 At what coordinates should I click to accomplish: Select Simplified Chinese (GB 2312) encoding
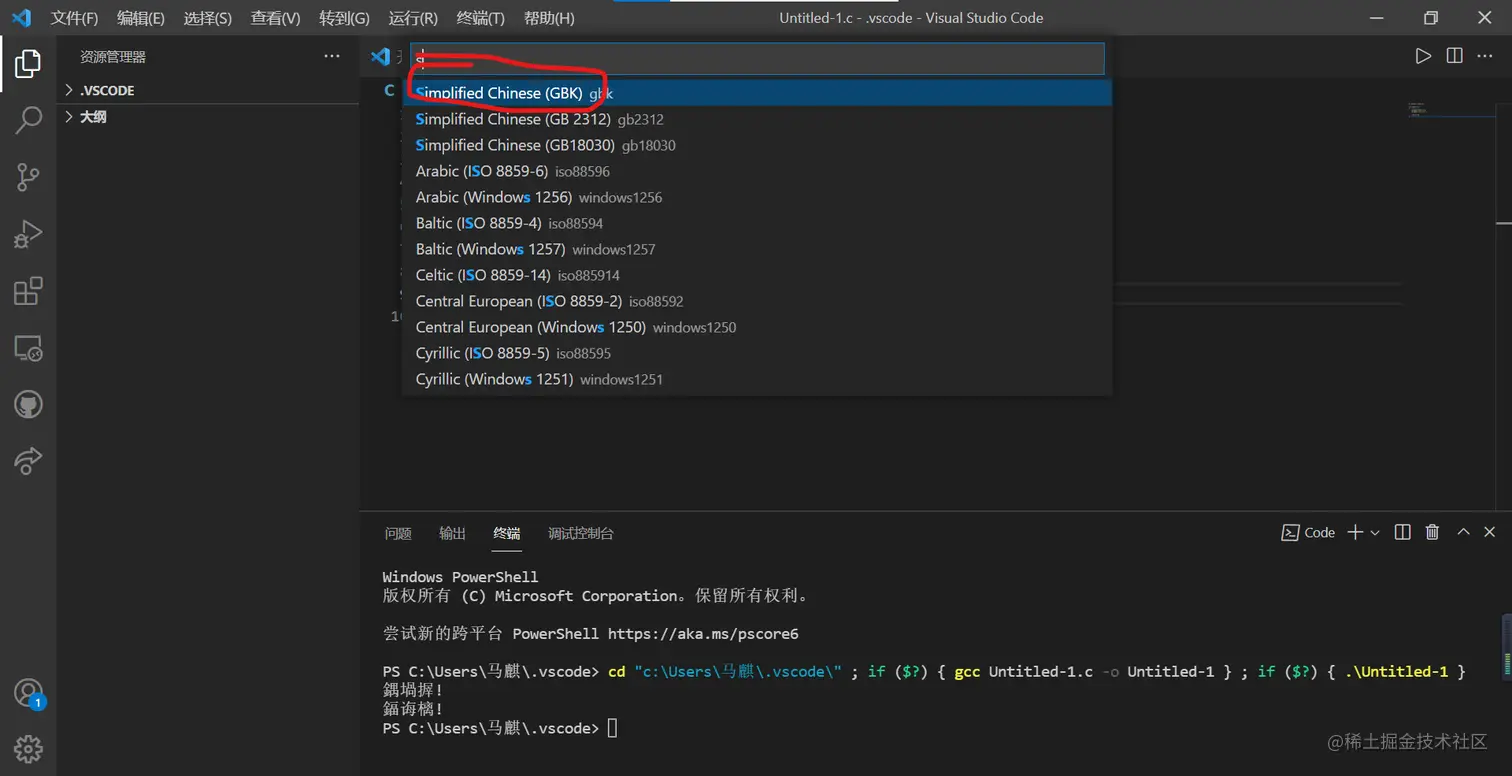(757, 119)
